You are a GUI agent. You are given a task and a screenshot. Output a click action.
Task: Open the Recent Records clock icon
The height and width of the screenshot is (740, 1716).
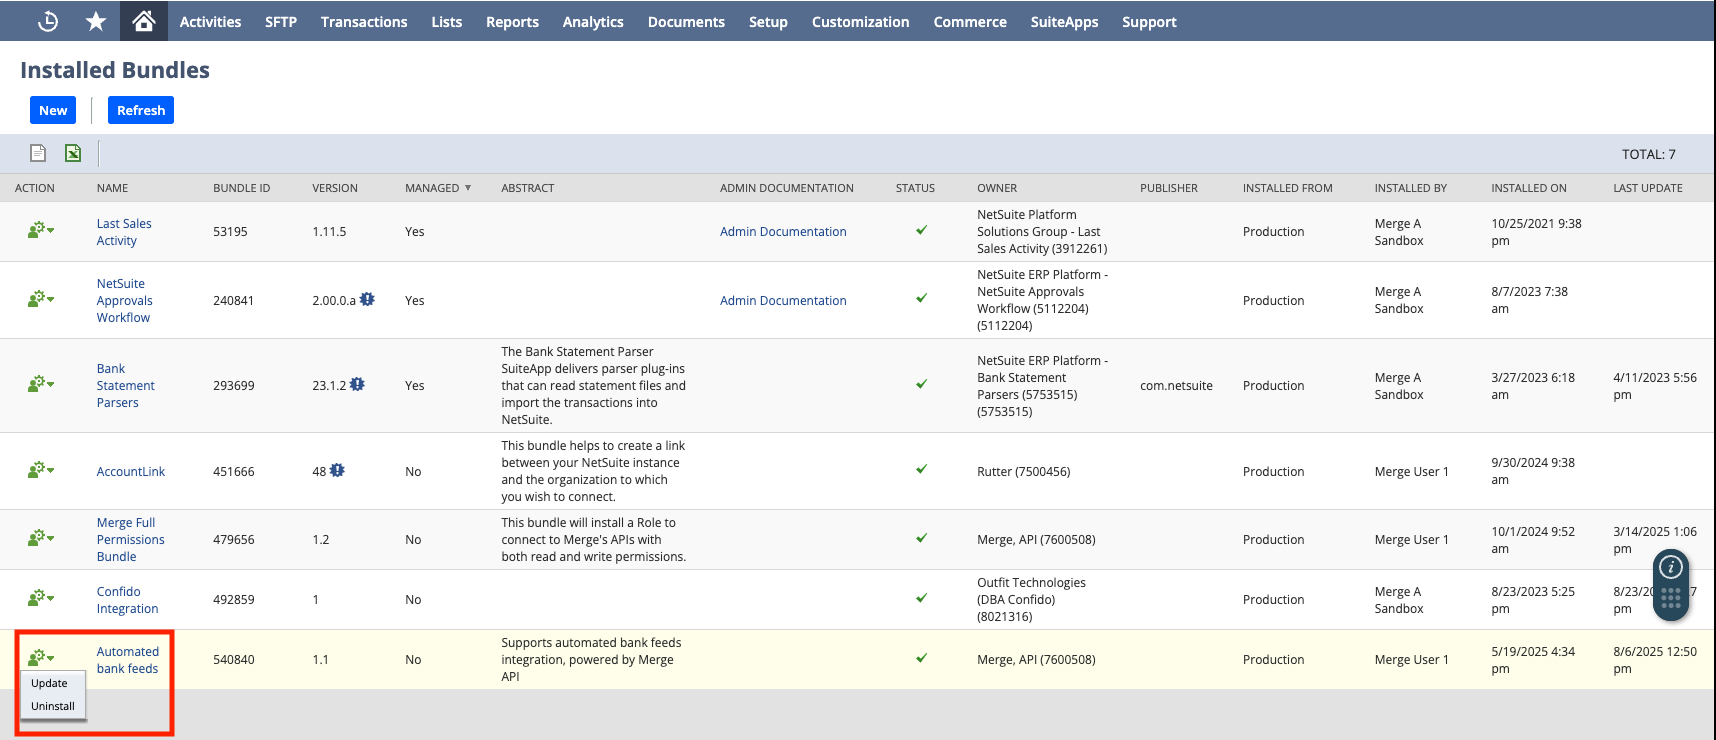tap(48, 21)
